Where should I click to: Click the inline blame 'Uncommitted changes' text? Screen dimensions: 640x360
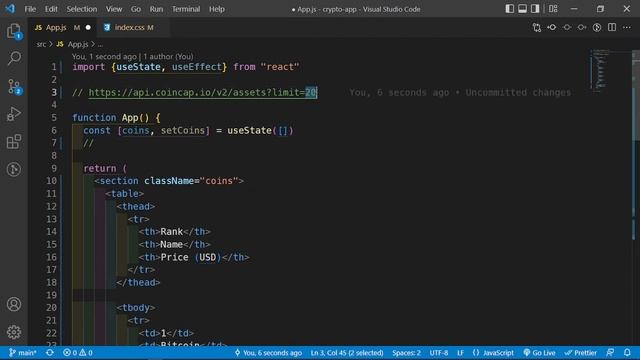(518, 93)
